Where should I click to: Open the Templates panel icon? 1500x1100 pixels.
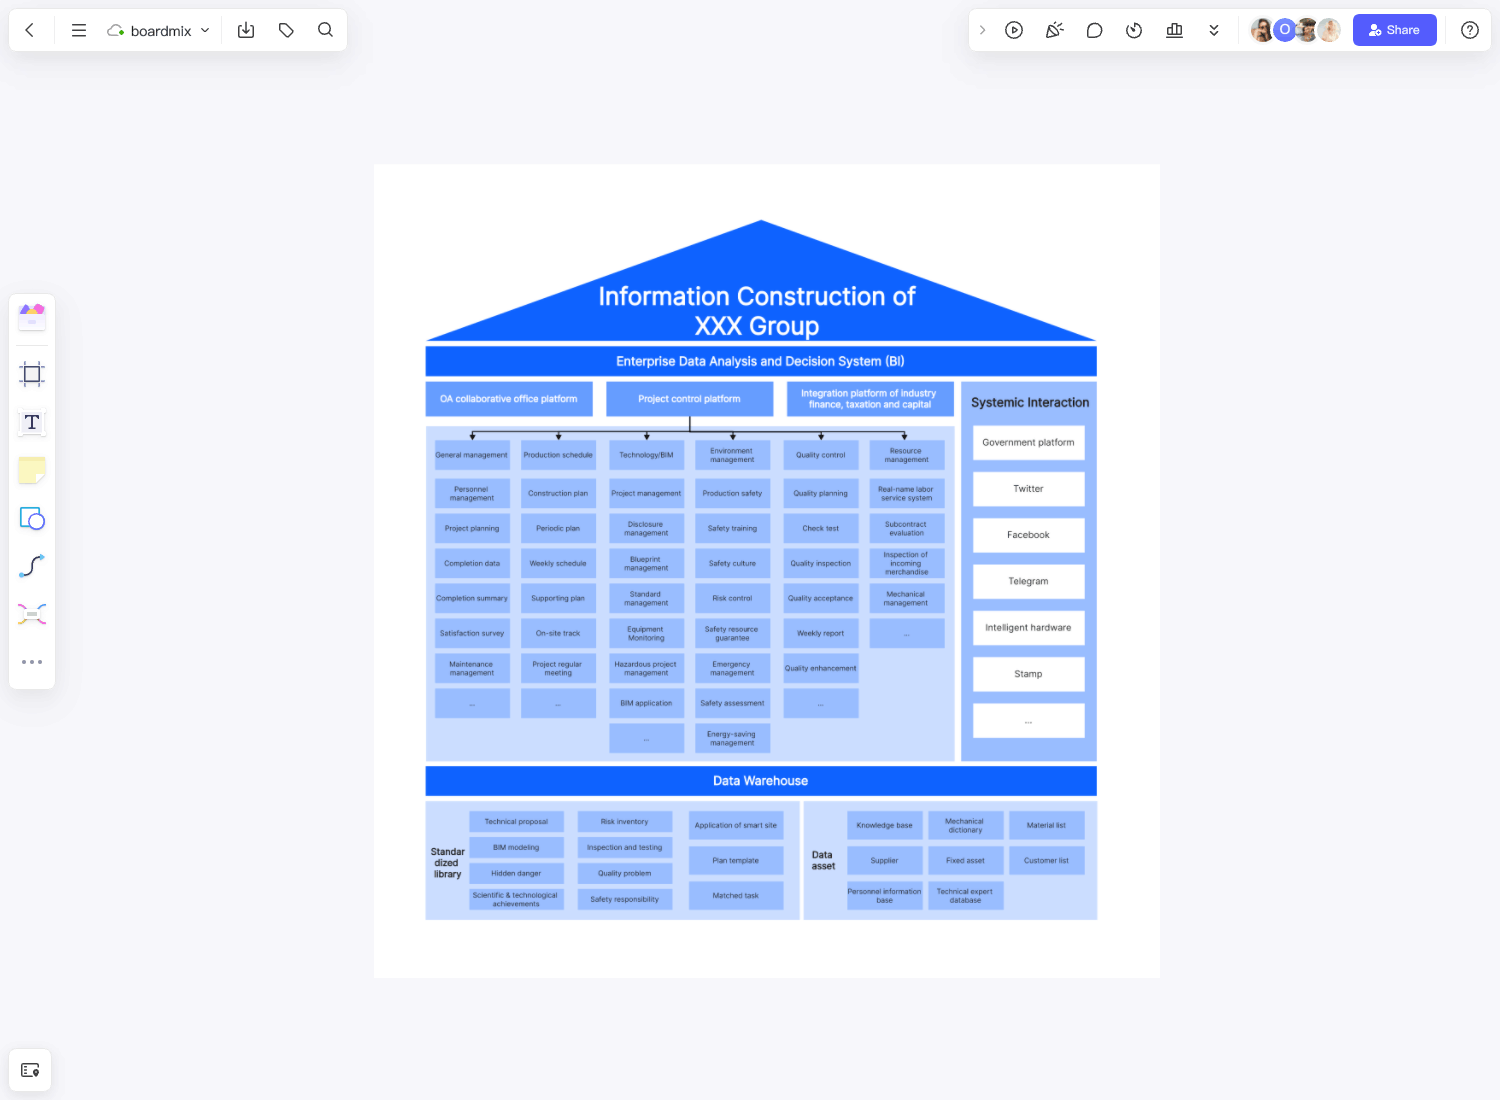(x=32, y=316)
